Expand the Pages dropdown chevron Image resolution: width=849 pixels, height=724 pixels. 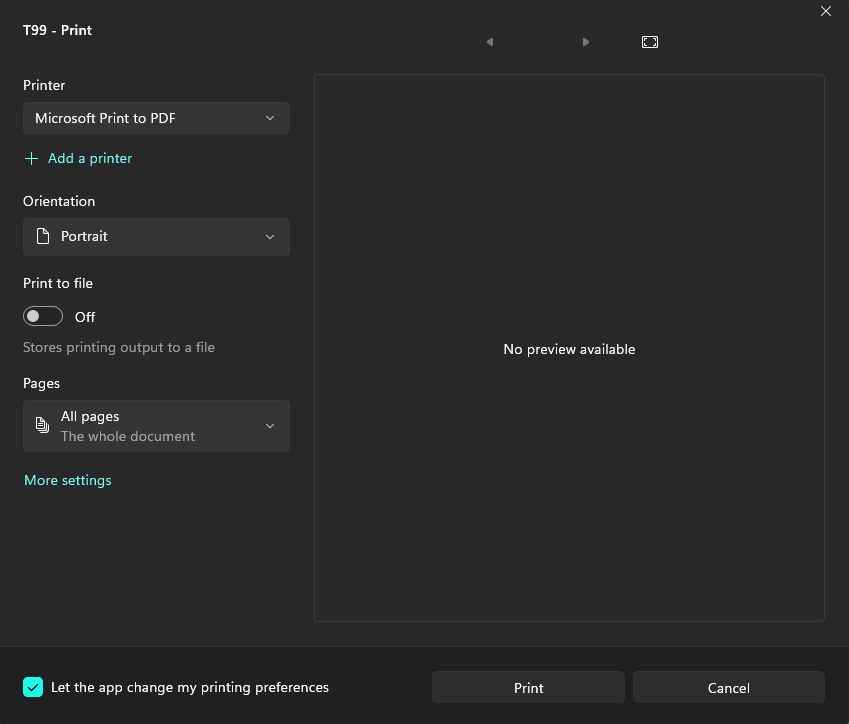[x=270, y=426]
